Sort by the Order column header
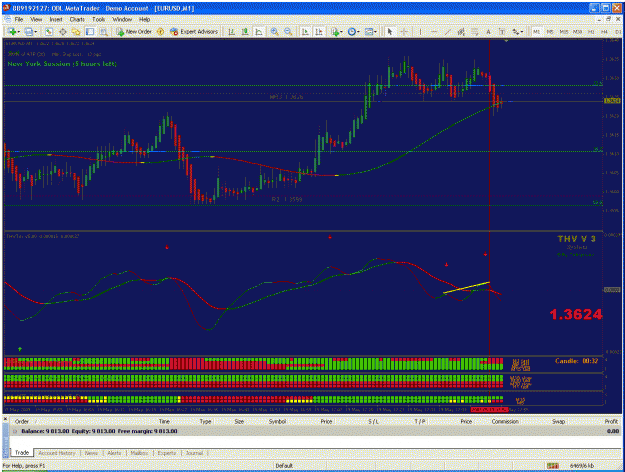Screen dimensions: 625x472 (x=22, y=421)
